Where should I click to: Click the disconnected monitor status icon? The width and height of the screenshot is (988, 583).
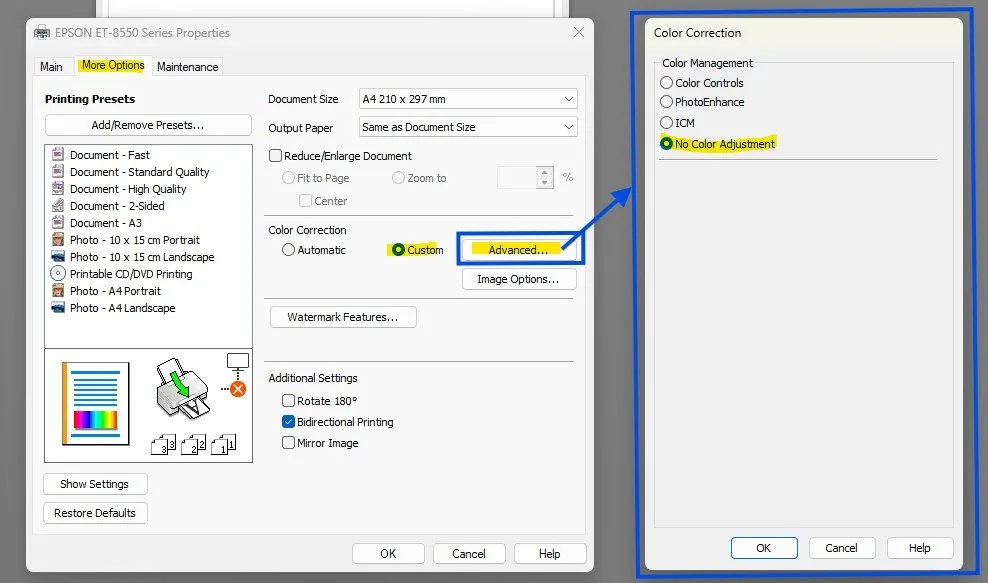point(236,376)
